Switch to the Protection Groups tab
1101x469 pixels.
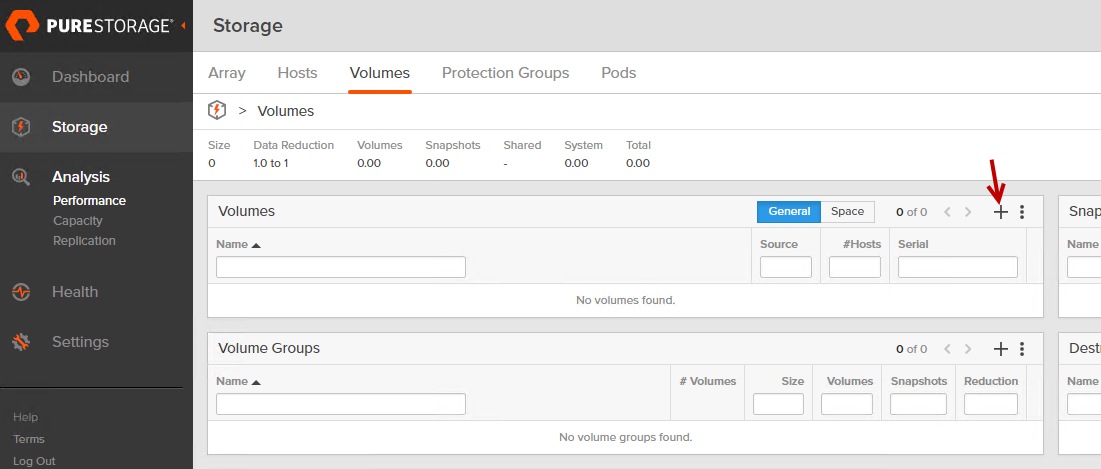pos(506,73)
